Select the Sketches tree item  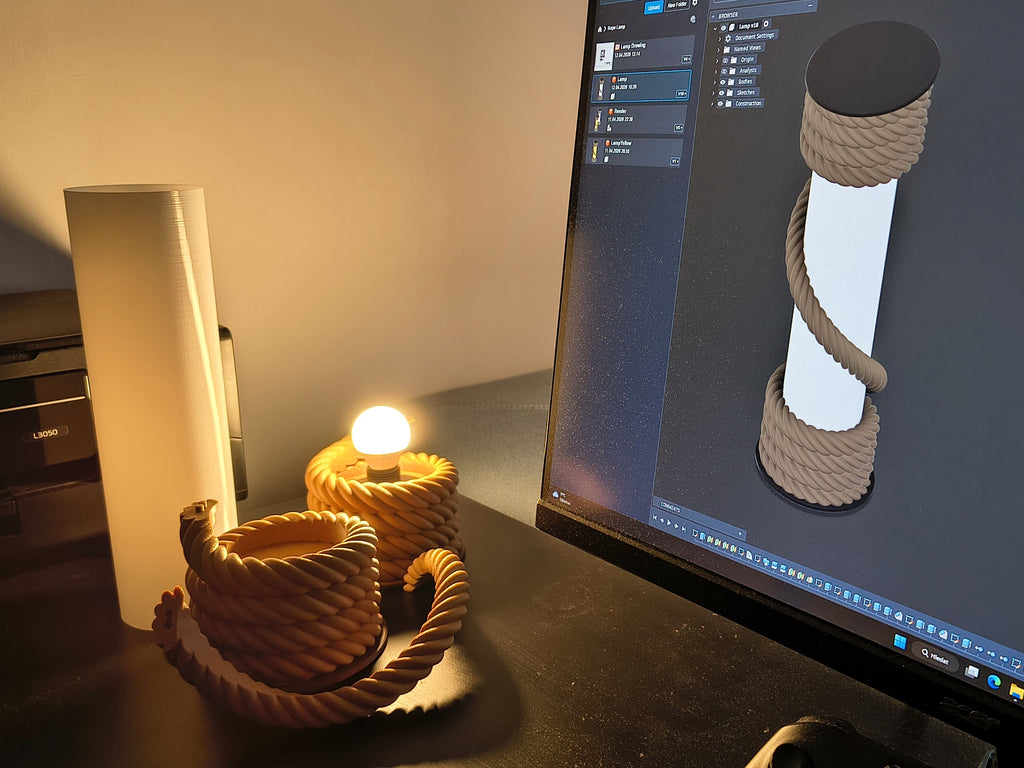click(746, 93)
